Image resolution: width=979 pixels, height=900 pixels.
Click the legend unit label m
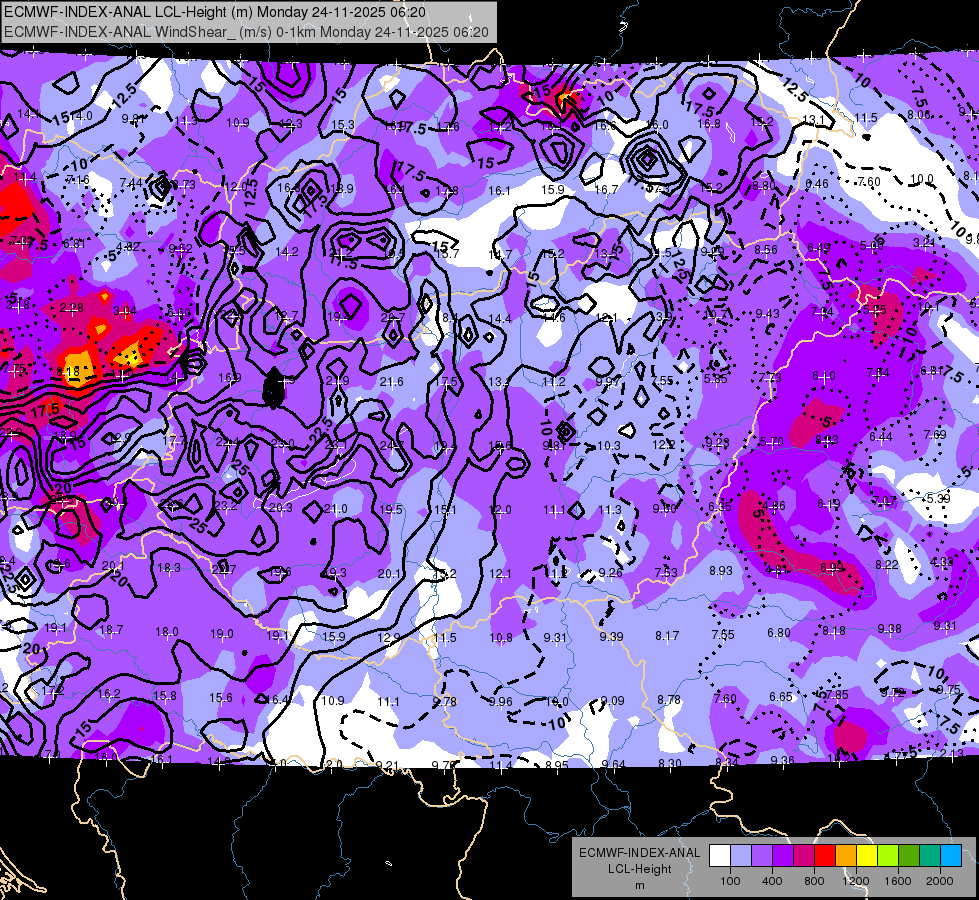coord(639,886)
